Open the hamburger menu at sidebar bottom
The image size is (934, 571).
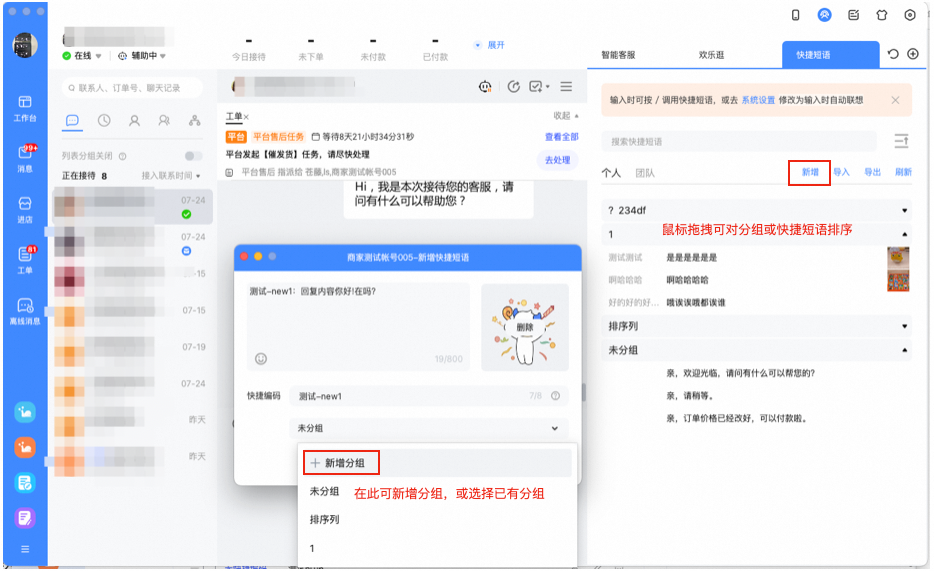pyautogui.click(x=25, y=549)
